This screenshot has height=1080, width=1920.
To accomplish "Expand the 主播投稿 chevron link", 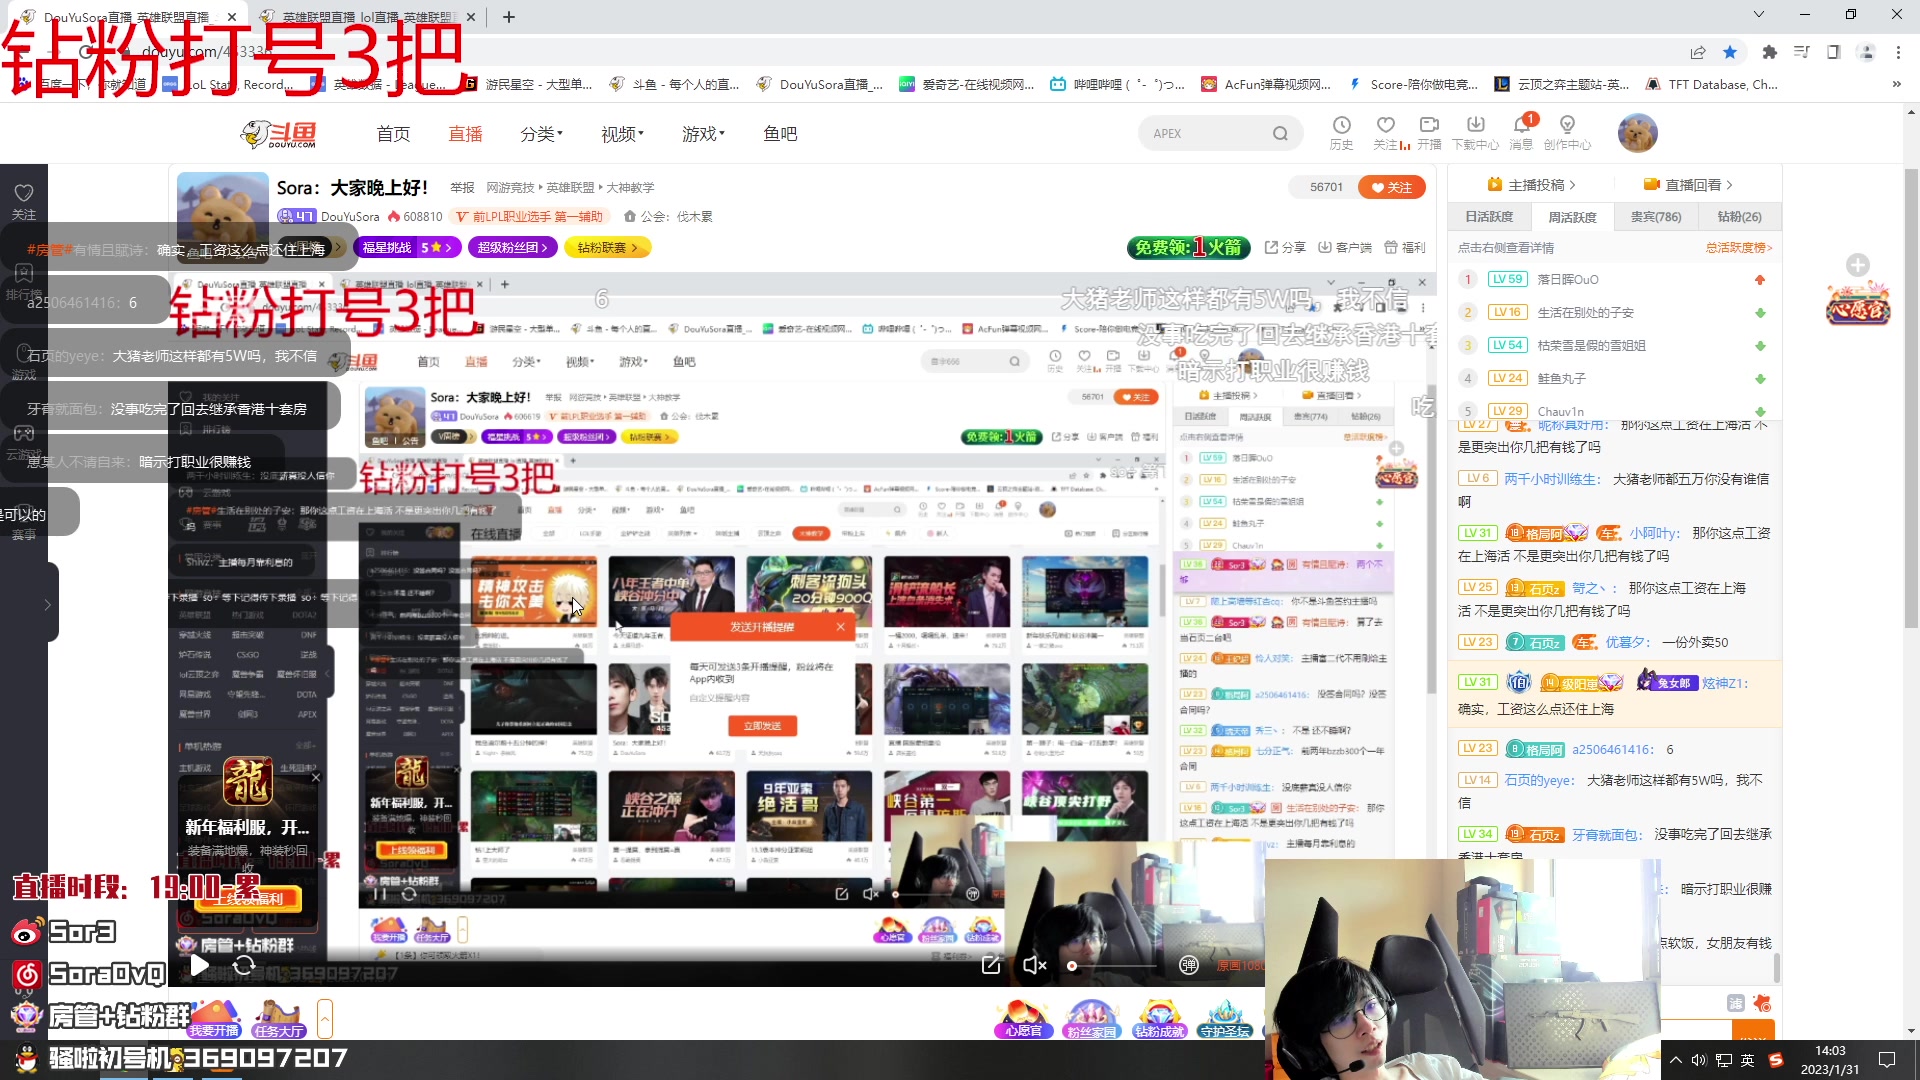I will (x=1531, y=185).
